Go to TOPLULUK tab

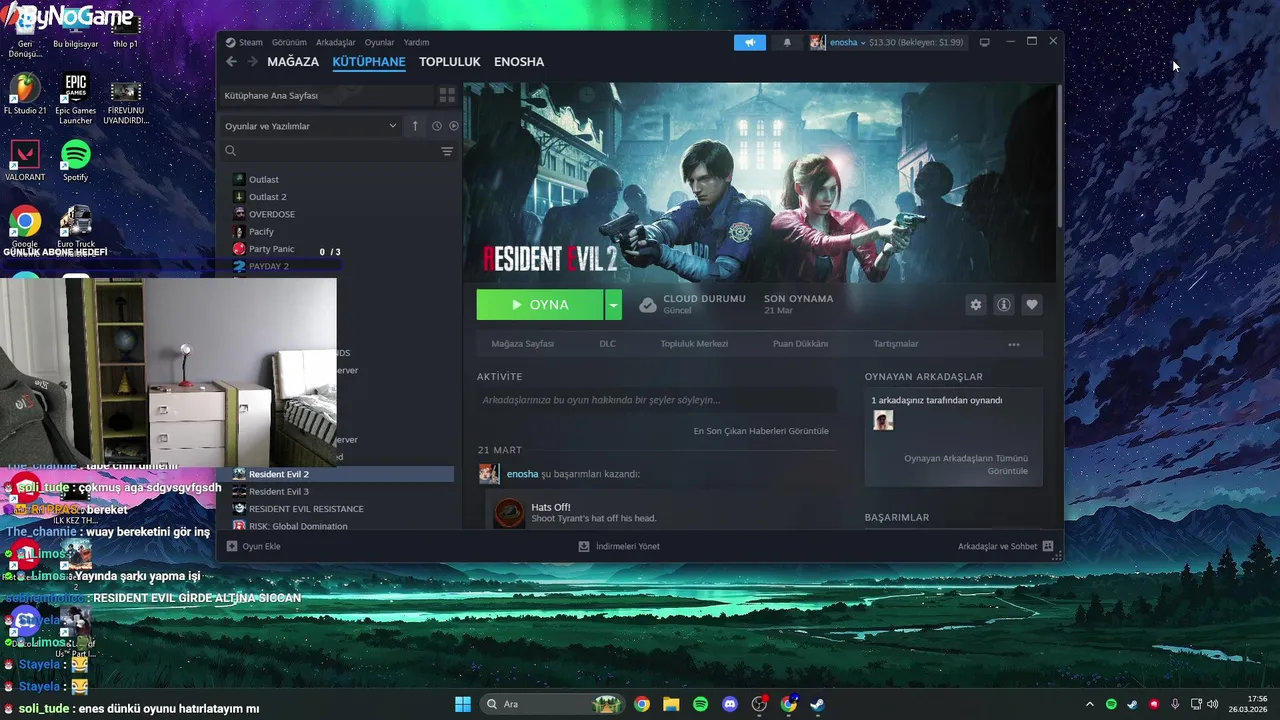450,62
